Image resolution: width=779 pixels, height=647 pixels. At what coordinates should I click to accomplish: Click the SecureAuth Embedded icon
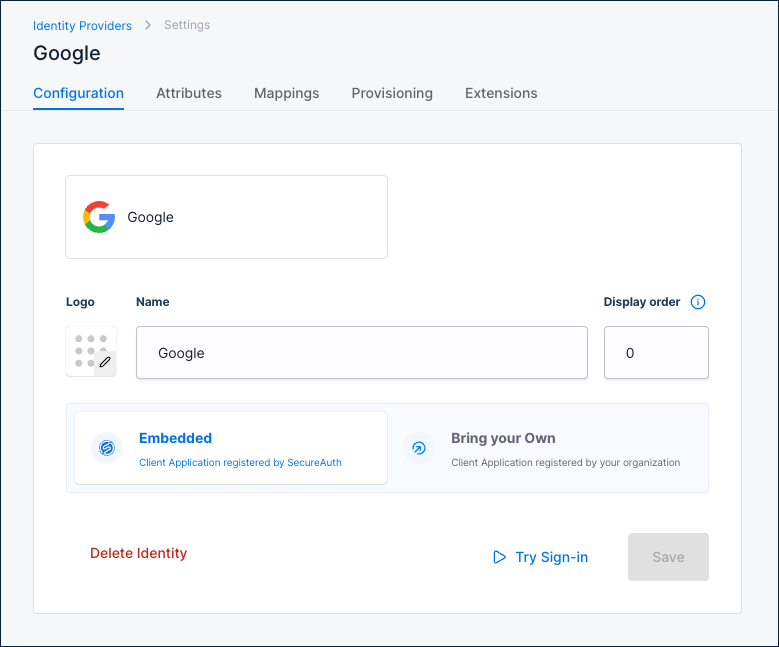tap(107, 448)
